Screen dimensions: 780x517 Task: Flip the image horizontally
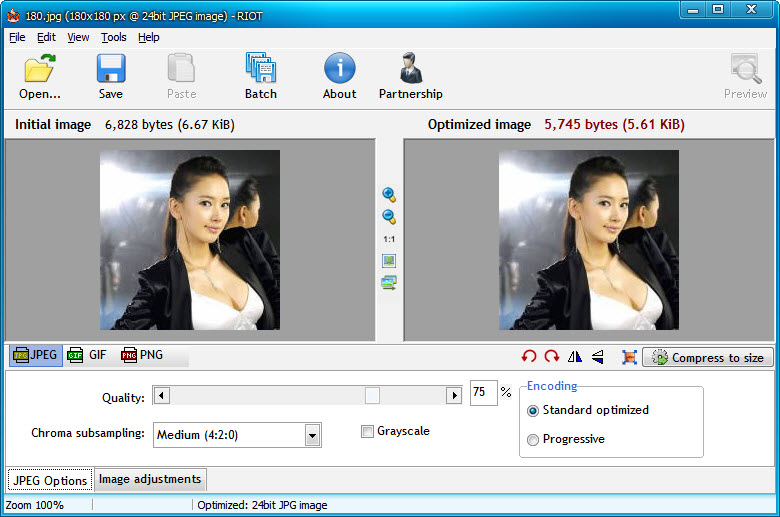[x=575, y=357]
